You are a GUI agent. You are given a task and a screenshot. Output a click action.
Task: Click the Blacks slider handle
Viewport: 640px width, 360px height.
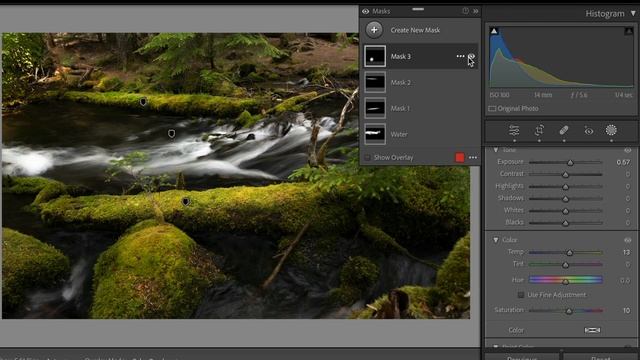pos(565,223)
